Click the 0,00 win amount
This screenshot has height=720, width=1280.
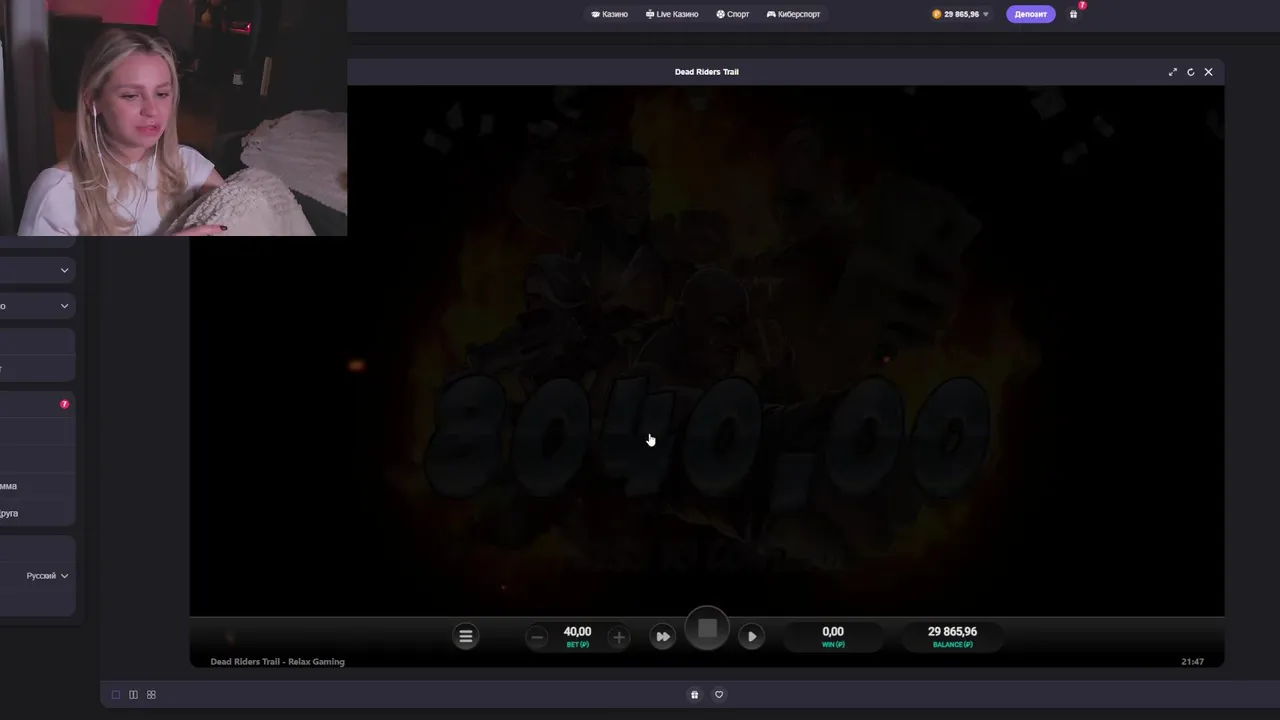833,632
